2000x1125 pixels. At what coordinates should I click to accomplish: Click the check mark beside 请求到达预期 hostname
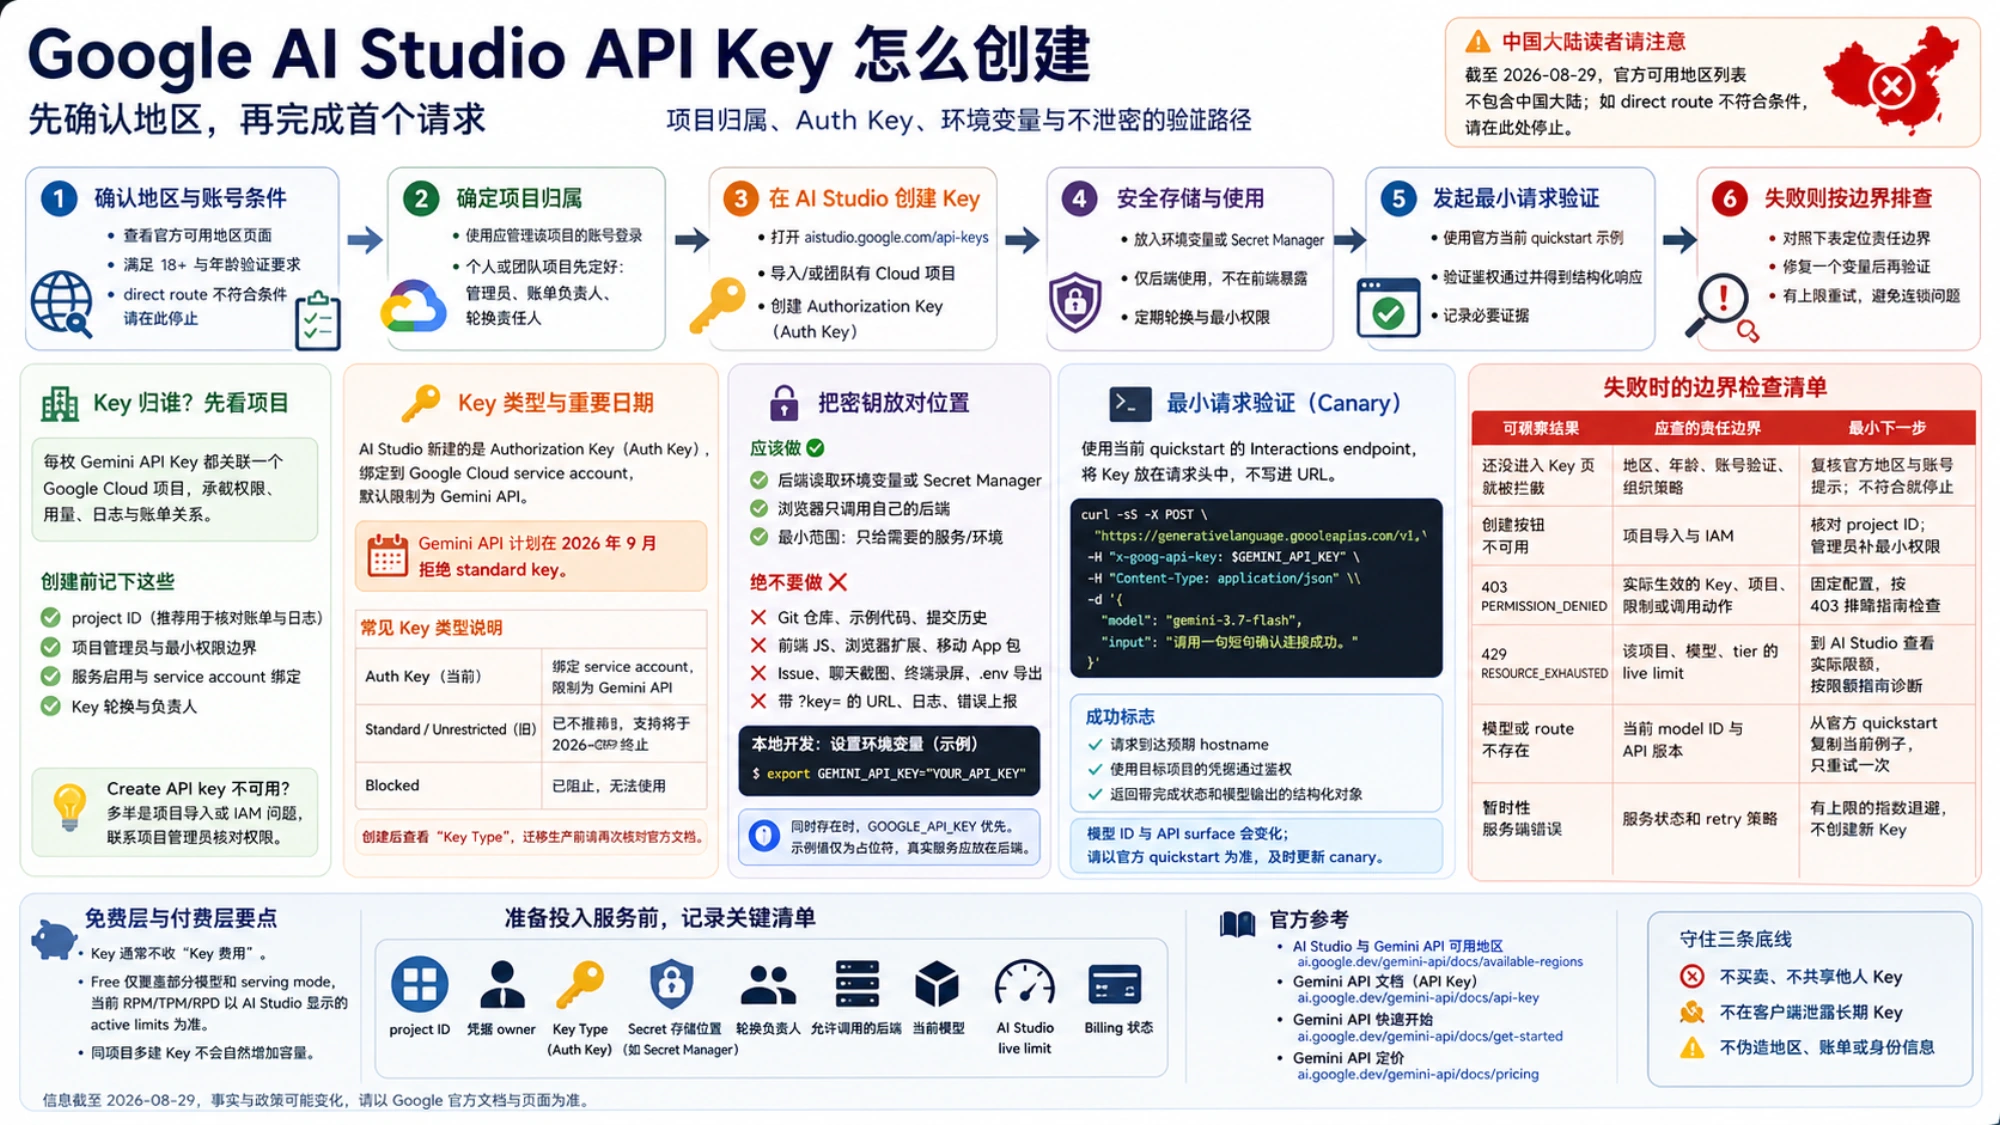[1095, 744]
